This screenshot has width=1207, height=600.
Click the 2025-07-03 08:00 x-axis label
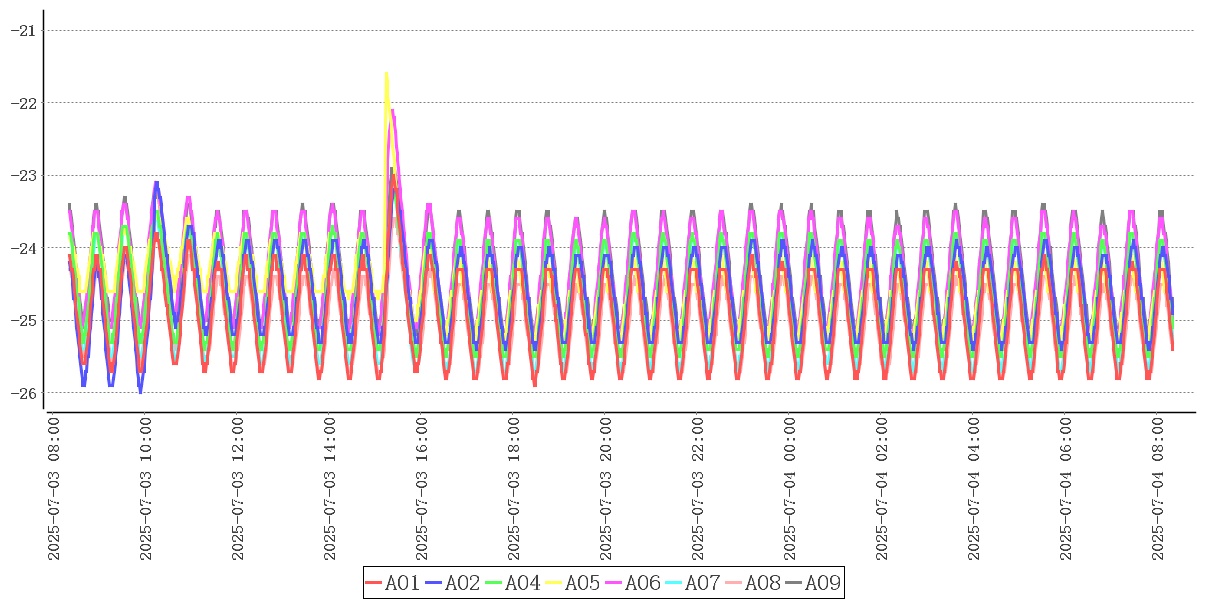pyautogui.click(x=54, y=489)
